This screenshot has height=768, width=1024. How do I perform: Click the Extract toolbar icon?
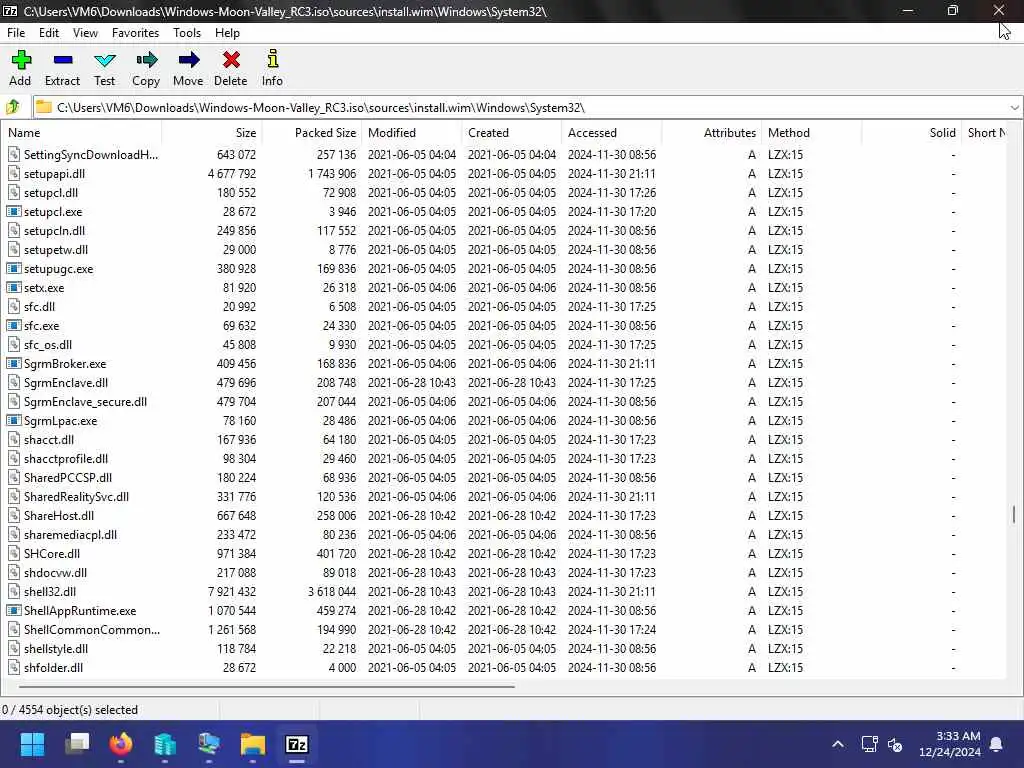(63, 60)
